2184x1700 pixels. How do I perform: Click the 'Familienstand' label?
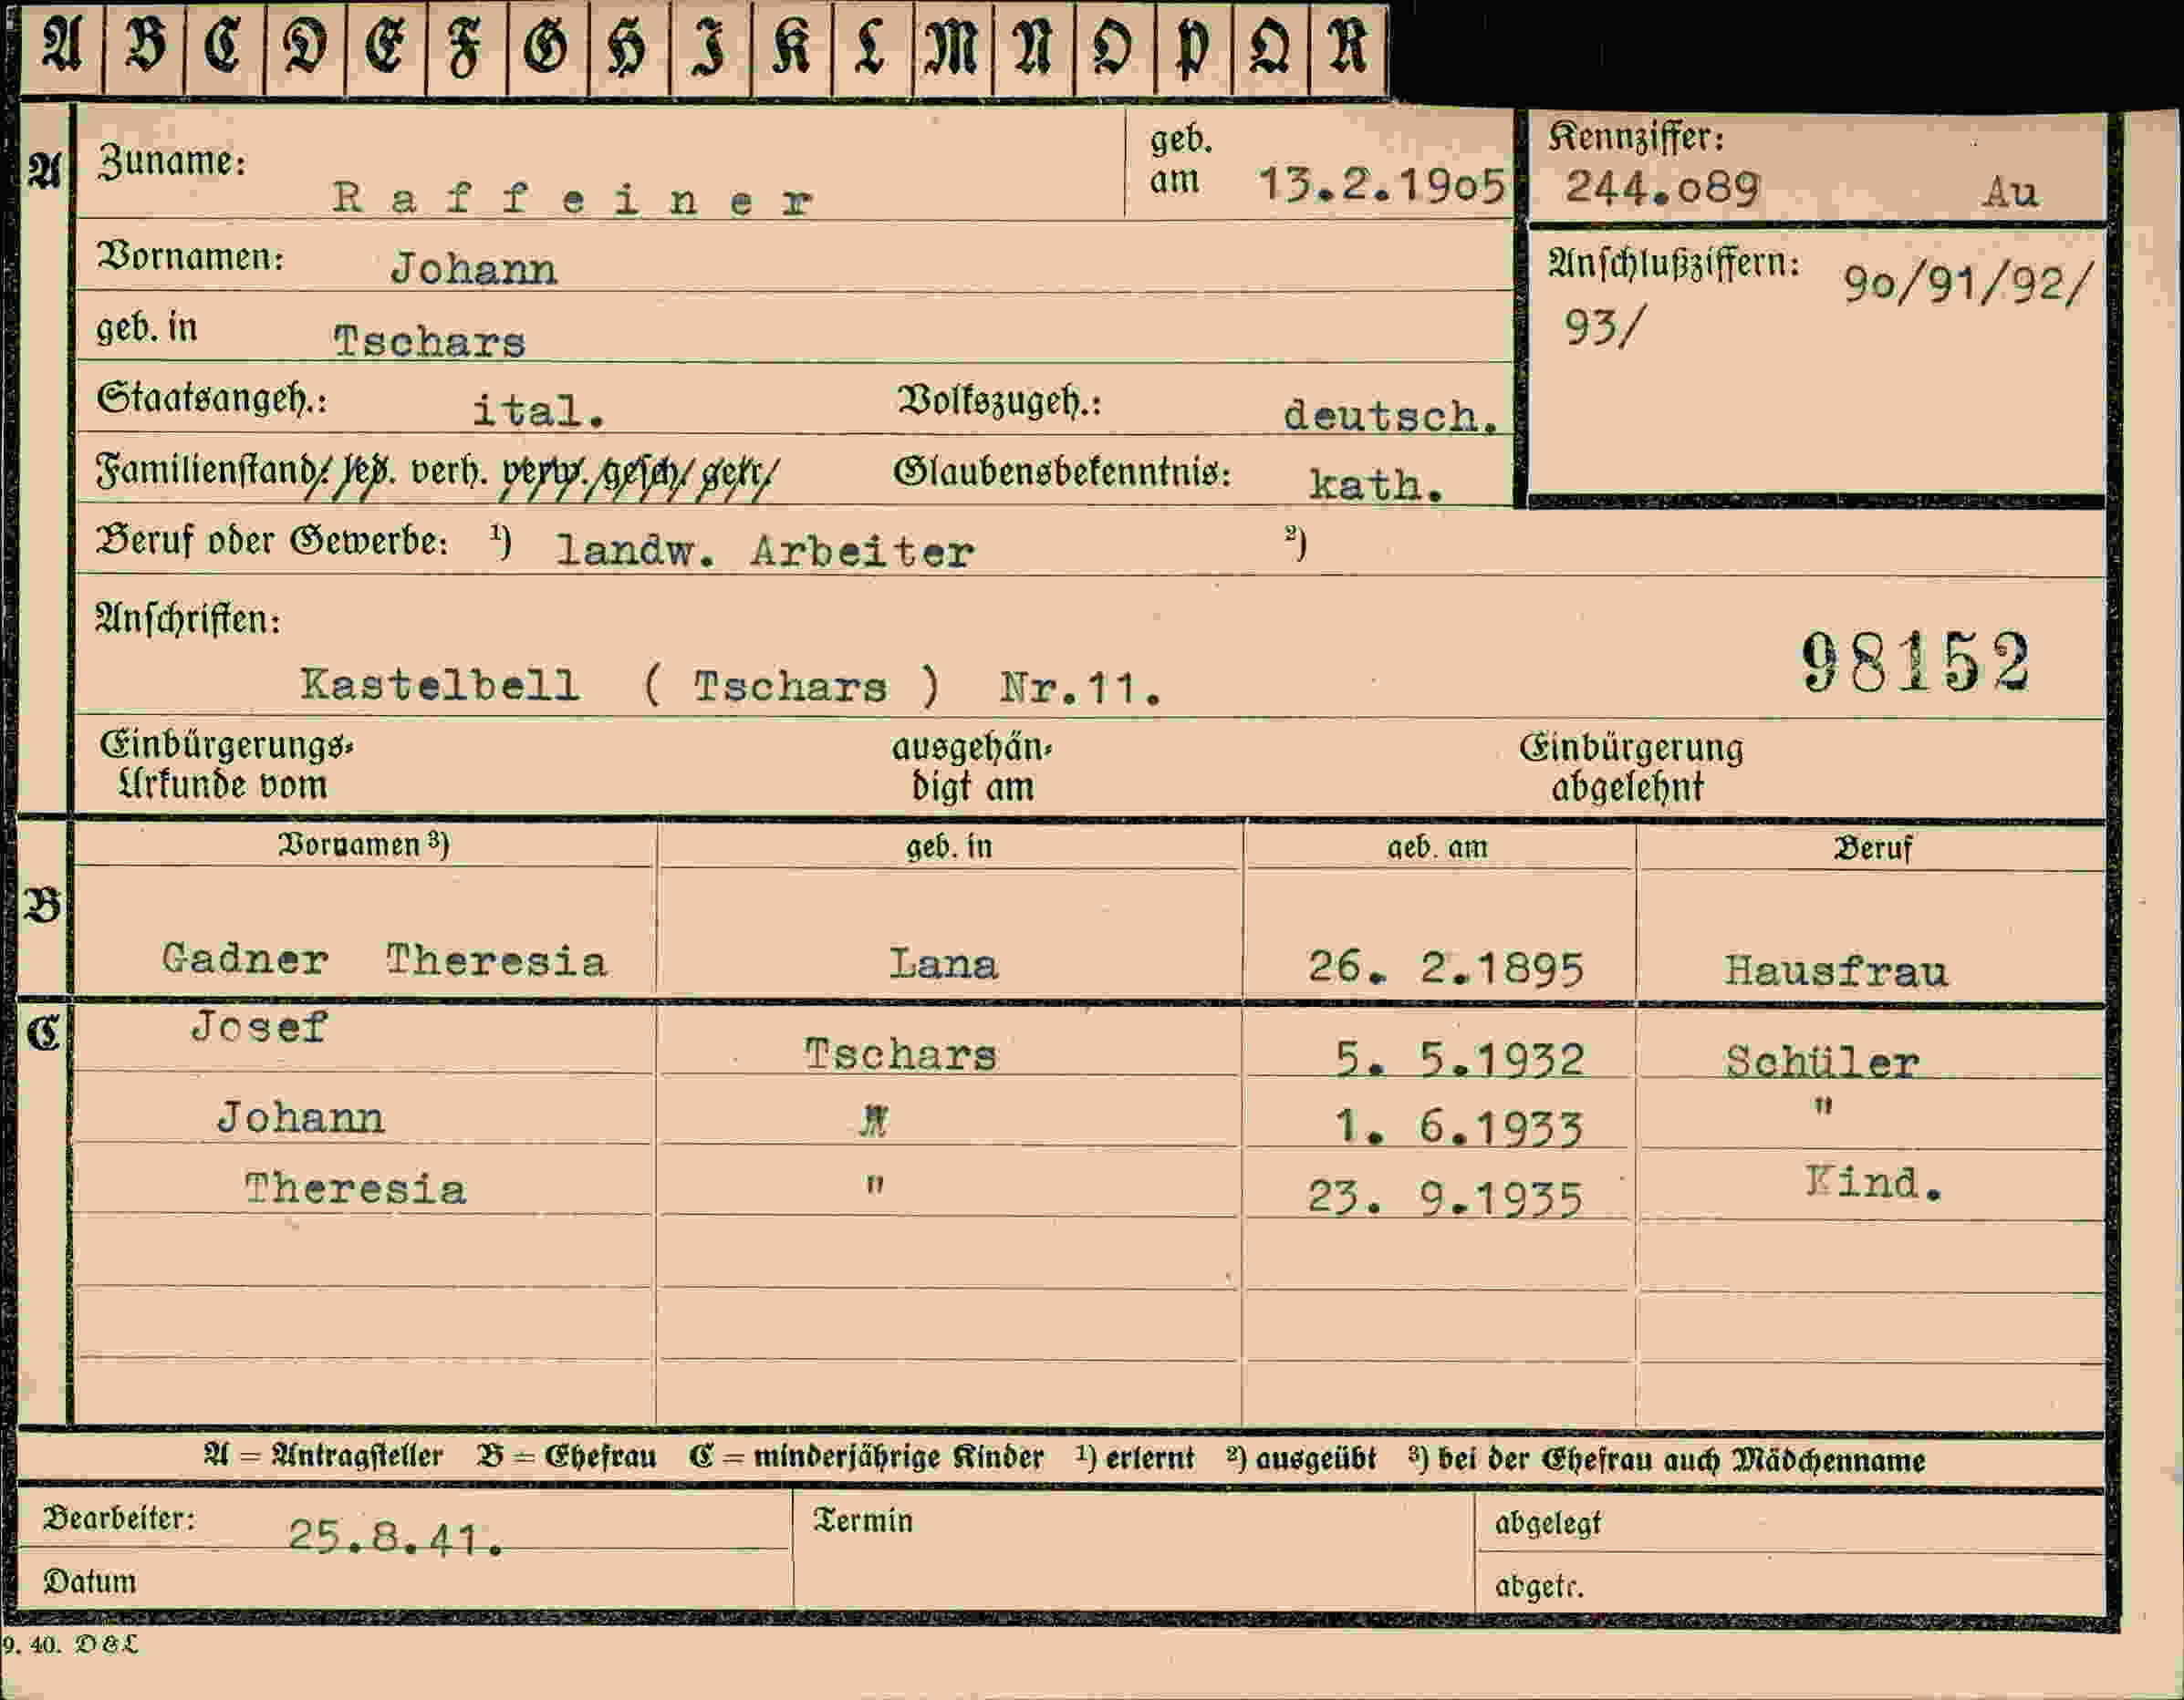coord(207,470)
